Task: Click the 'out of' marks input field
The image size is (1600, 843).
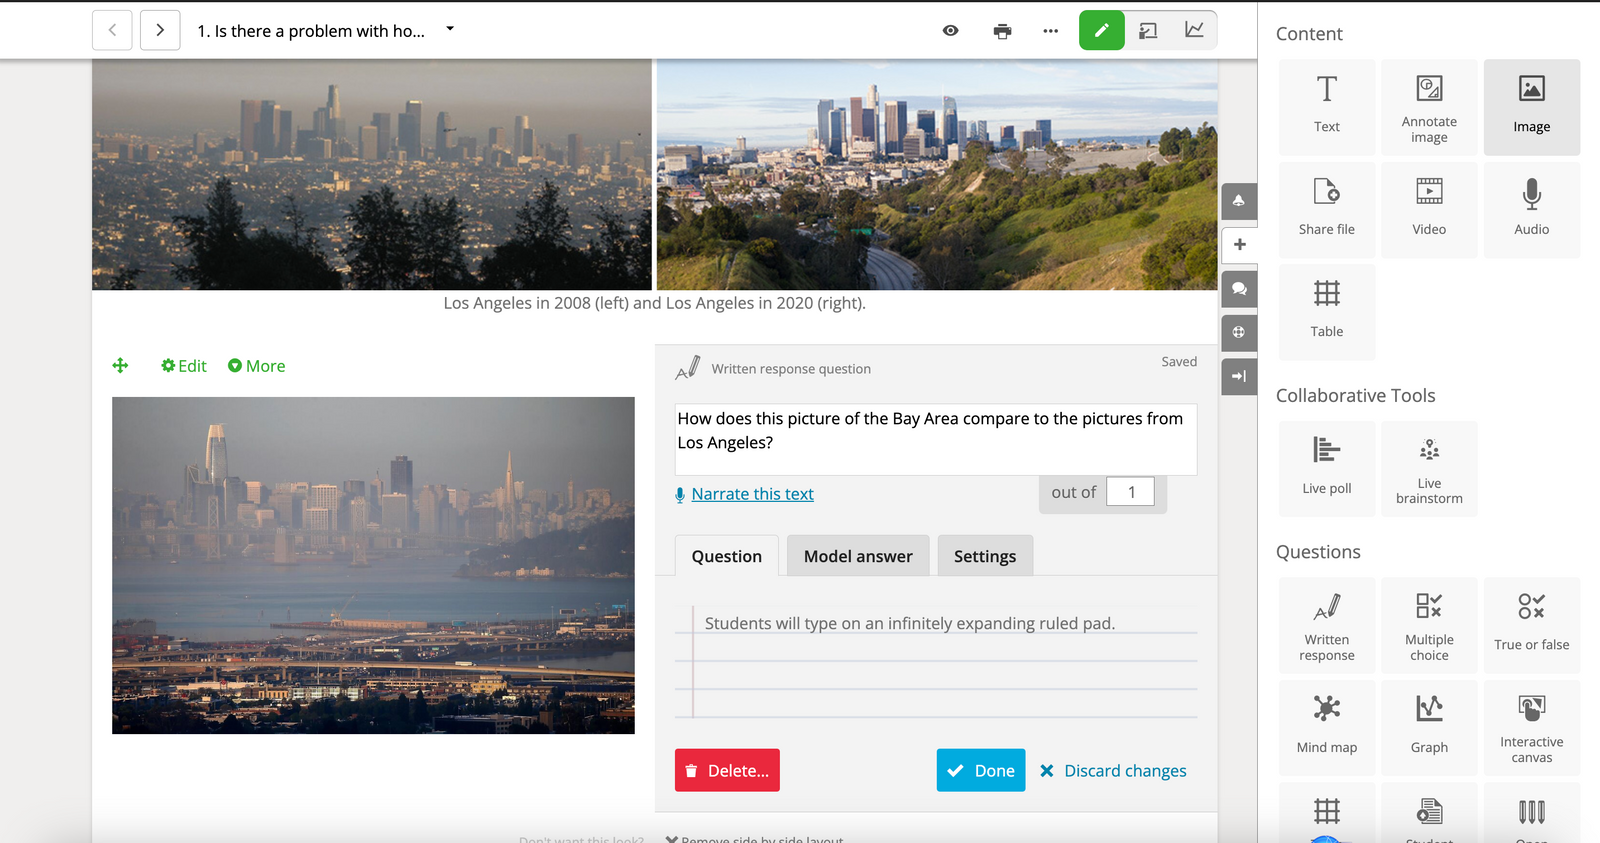Action: pyautogui.click(x=1130, y=492)
